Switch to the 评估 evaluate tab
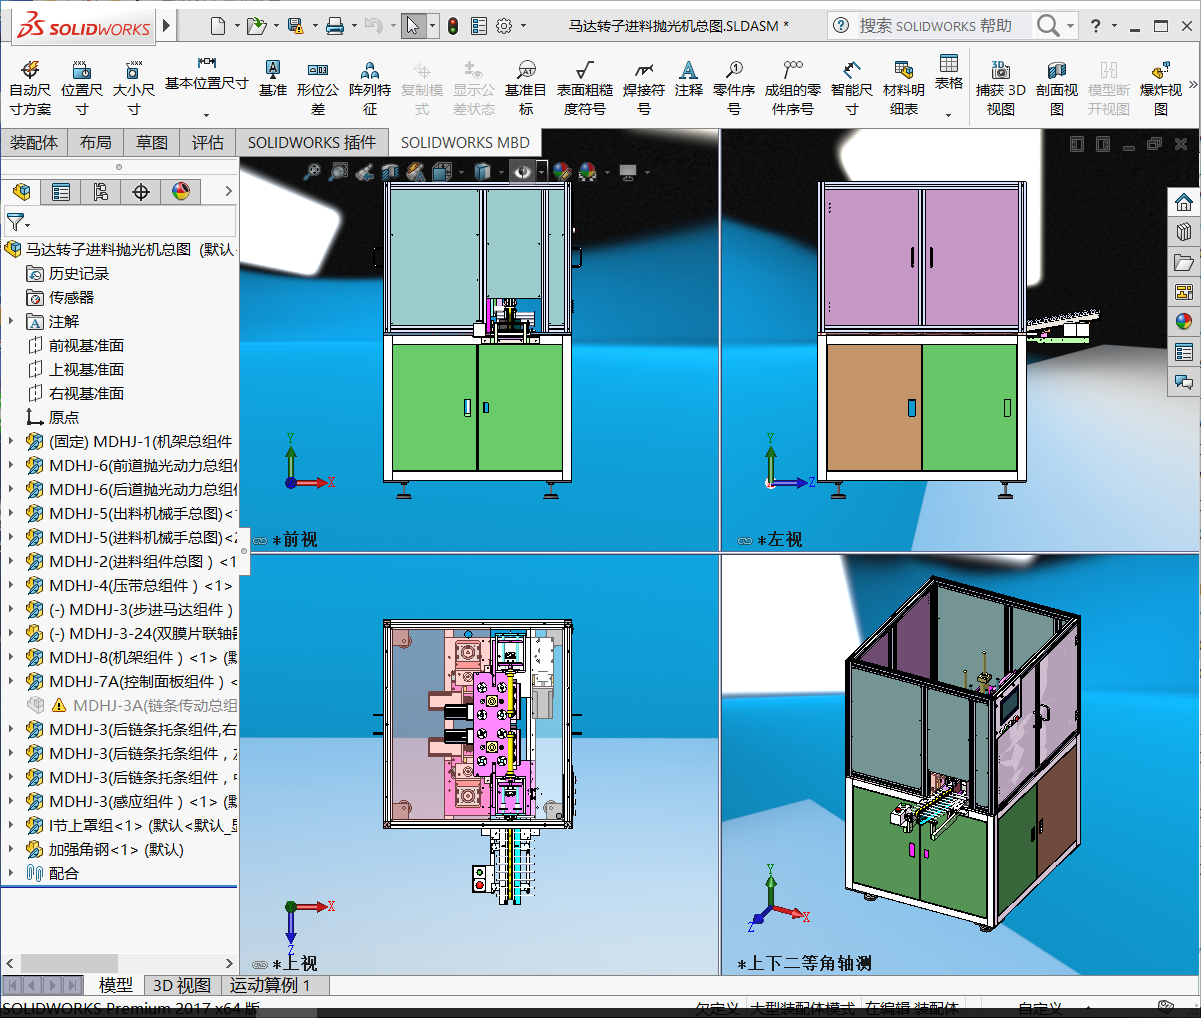Screen dimensions: 1201x1018 [x=208, y=143]
